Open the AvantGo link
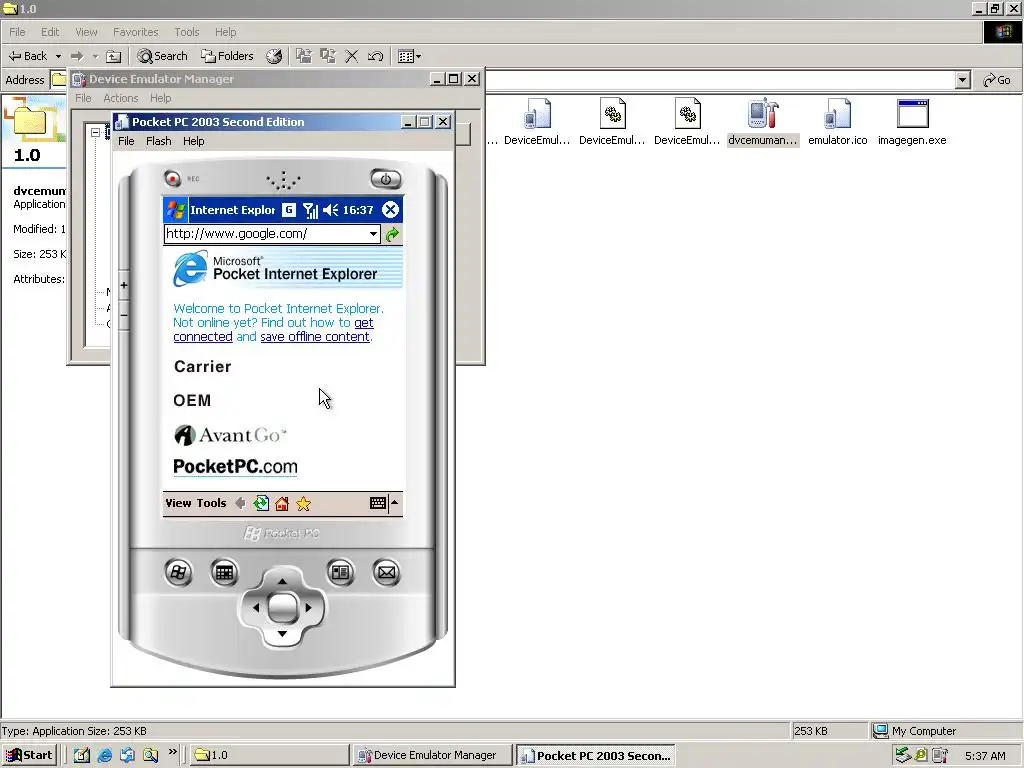Image resolution: width=1024 pixels, height=768 pixels. [x=231, y=435]
